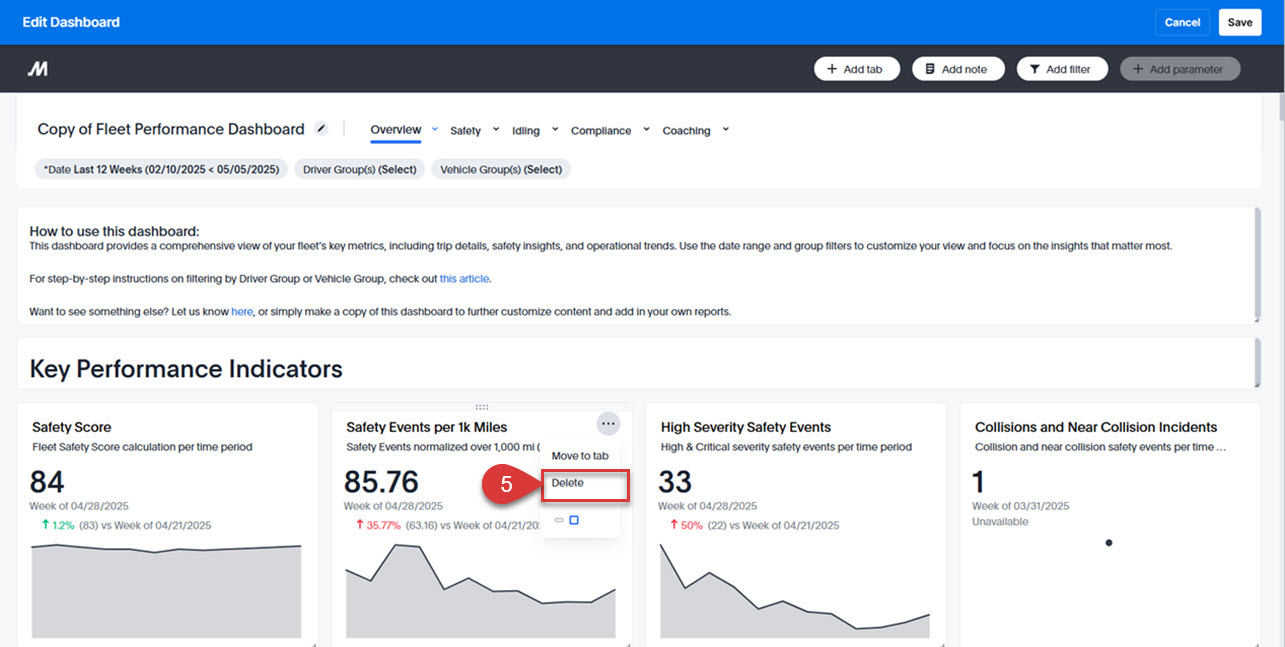Click the data point in Collisions chart
The image size is (1285, 647).
pyautogui.click(x=1109, y=543)
